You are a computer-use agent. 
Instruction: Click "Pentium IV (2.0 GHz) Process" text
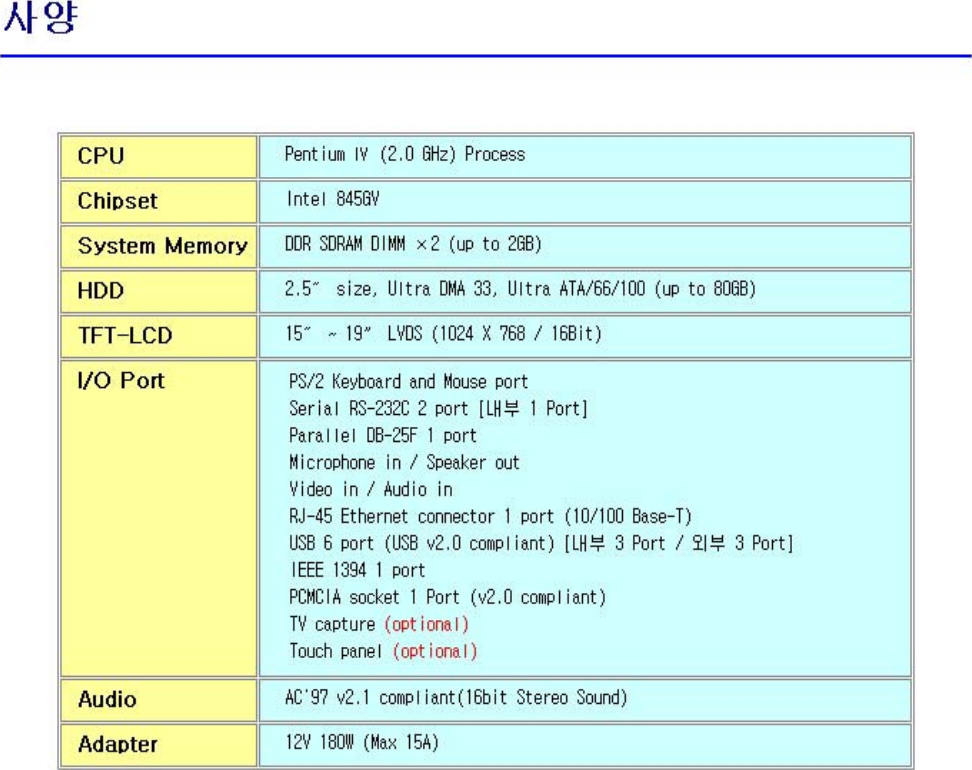point(405,154)
